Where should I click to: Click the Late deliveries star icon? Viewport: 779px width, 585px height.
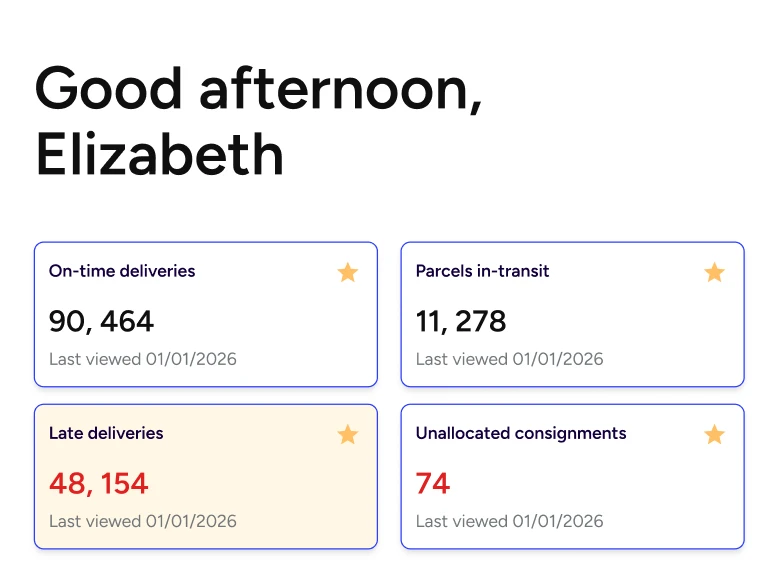pos(347,434)
